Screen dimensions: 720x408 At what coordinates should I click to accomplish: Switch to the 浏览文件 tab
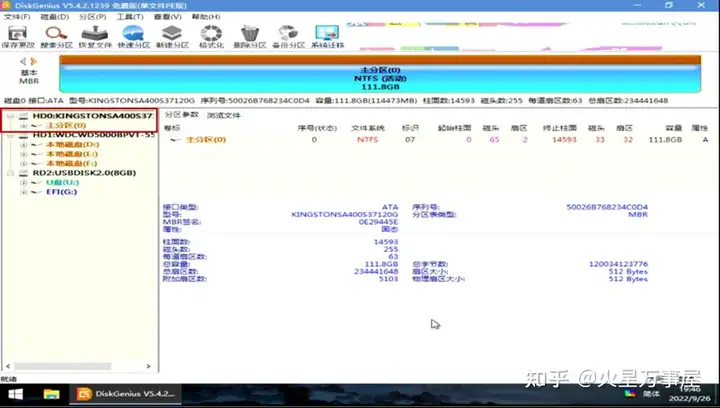tap(224, 115)
